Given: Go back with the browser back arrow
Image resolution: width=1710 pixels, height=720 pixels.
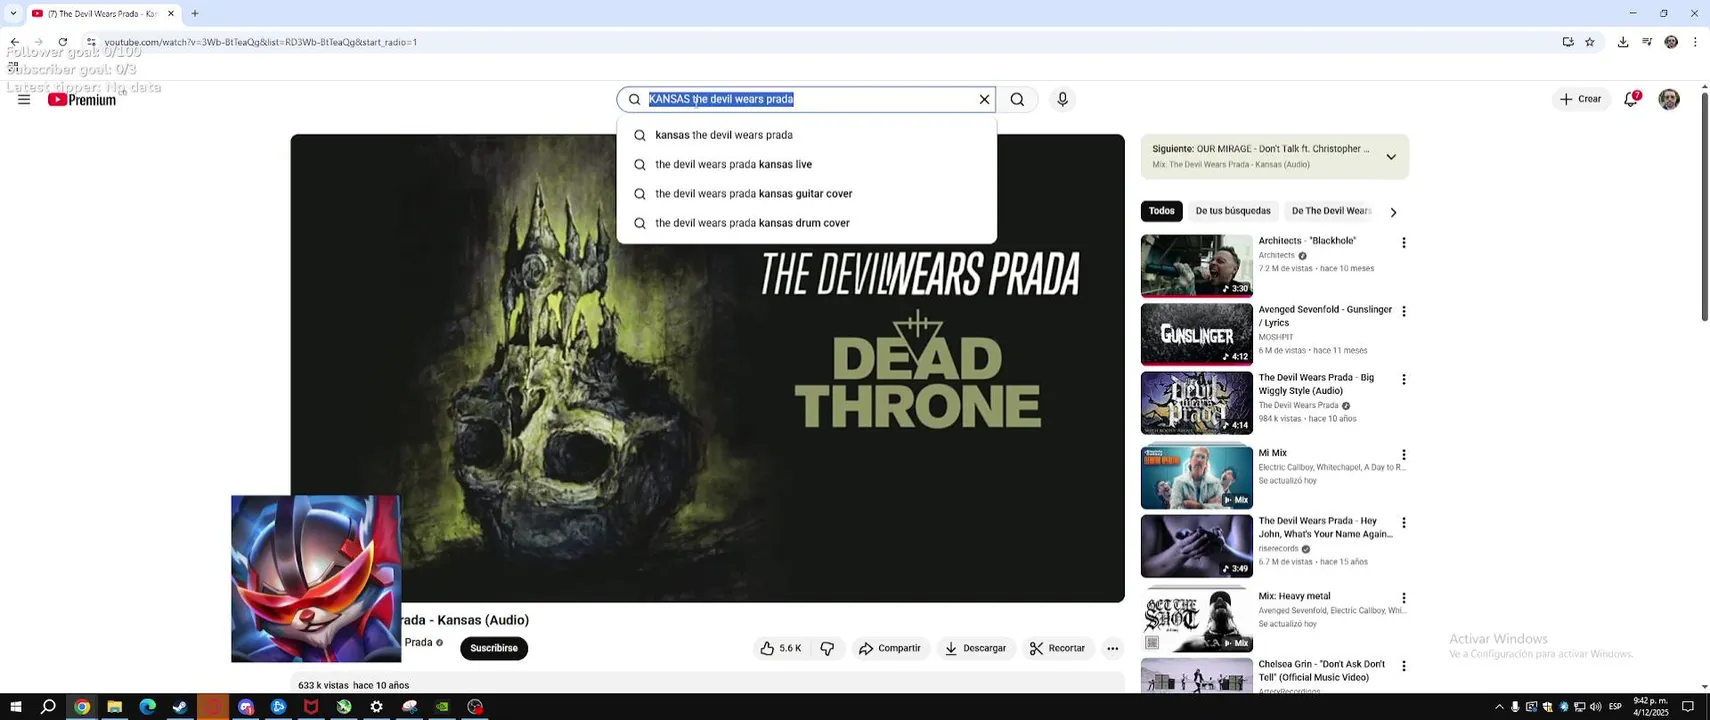Looking at the screenshot, I should coord(14,42).
